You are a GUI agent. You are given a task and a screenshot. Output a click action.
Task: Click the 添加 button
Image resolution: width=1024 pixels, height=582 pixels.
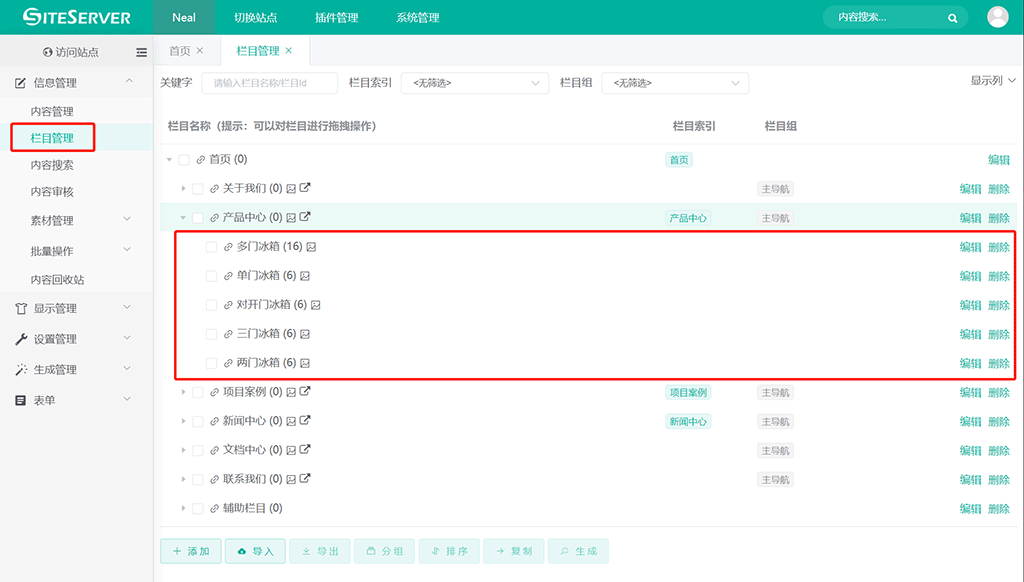190,551
